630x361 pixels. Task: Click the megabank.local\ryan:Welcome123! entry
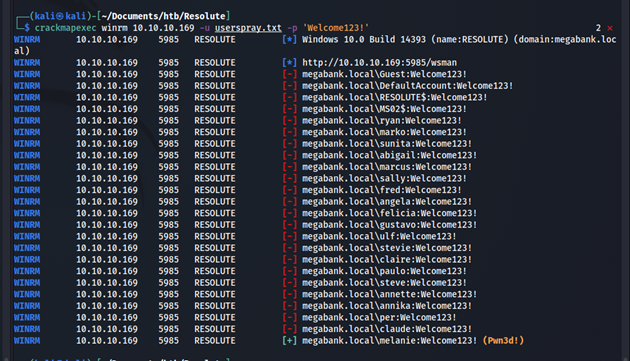tap(382, 121)
